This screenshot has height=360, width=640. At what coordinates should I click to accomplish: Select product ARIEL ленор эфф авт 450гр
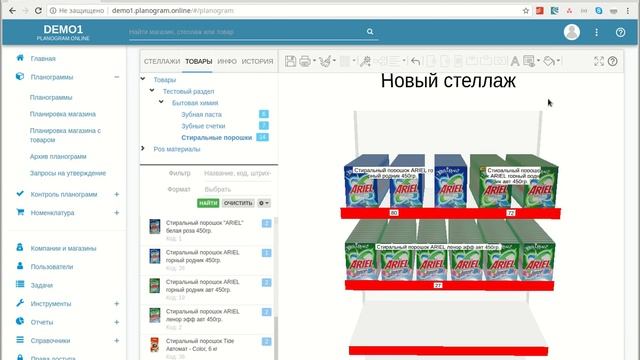[x=207, y=319]
